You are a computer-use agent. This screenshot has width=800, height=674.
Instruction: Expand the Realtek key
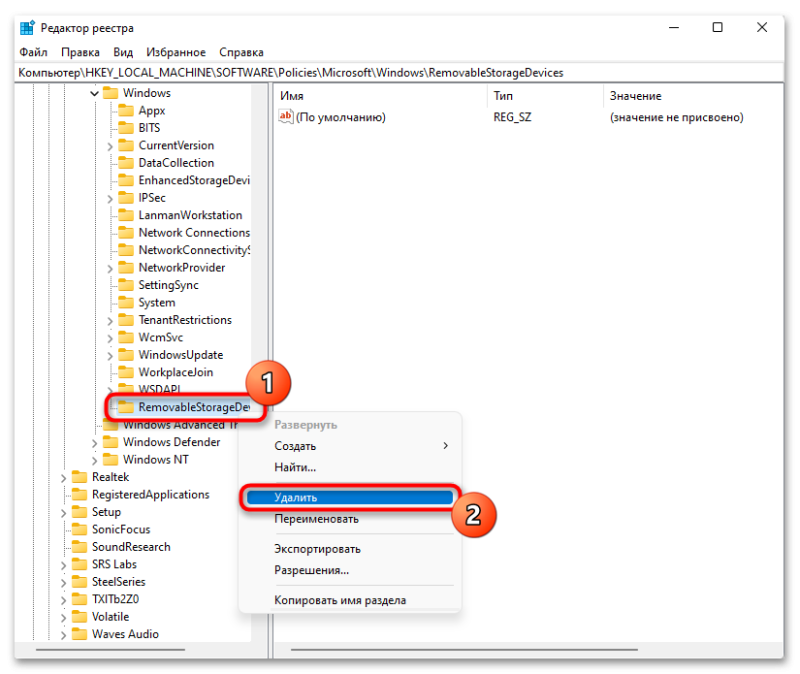[x=63, y=478]
